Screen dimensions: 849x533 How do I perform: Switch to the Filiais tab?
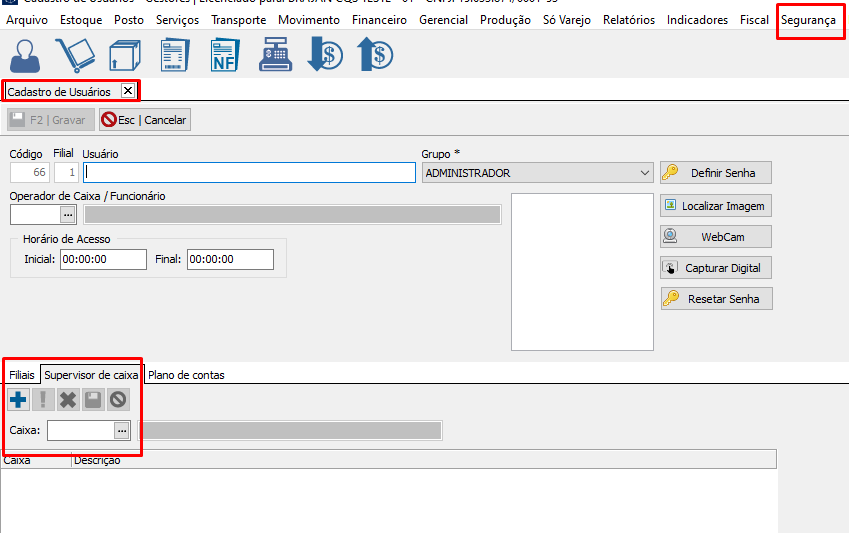click(22, 375)
